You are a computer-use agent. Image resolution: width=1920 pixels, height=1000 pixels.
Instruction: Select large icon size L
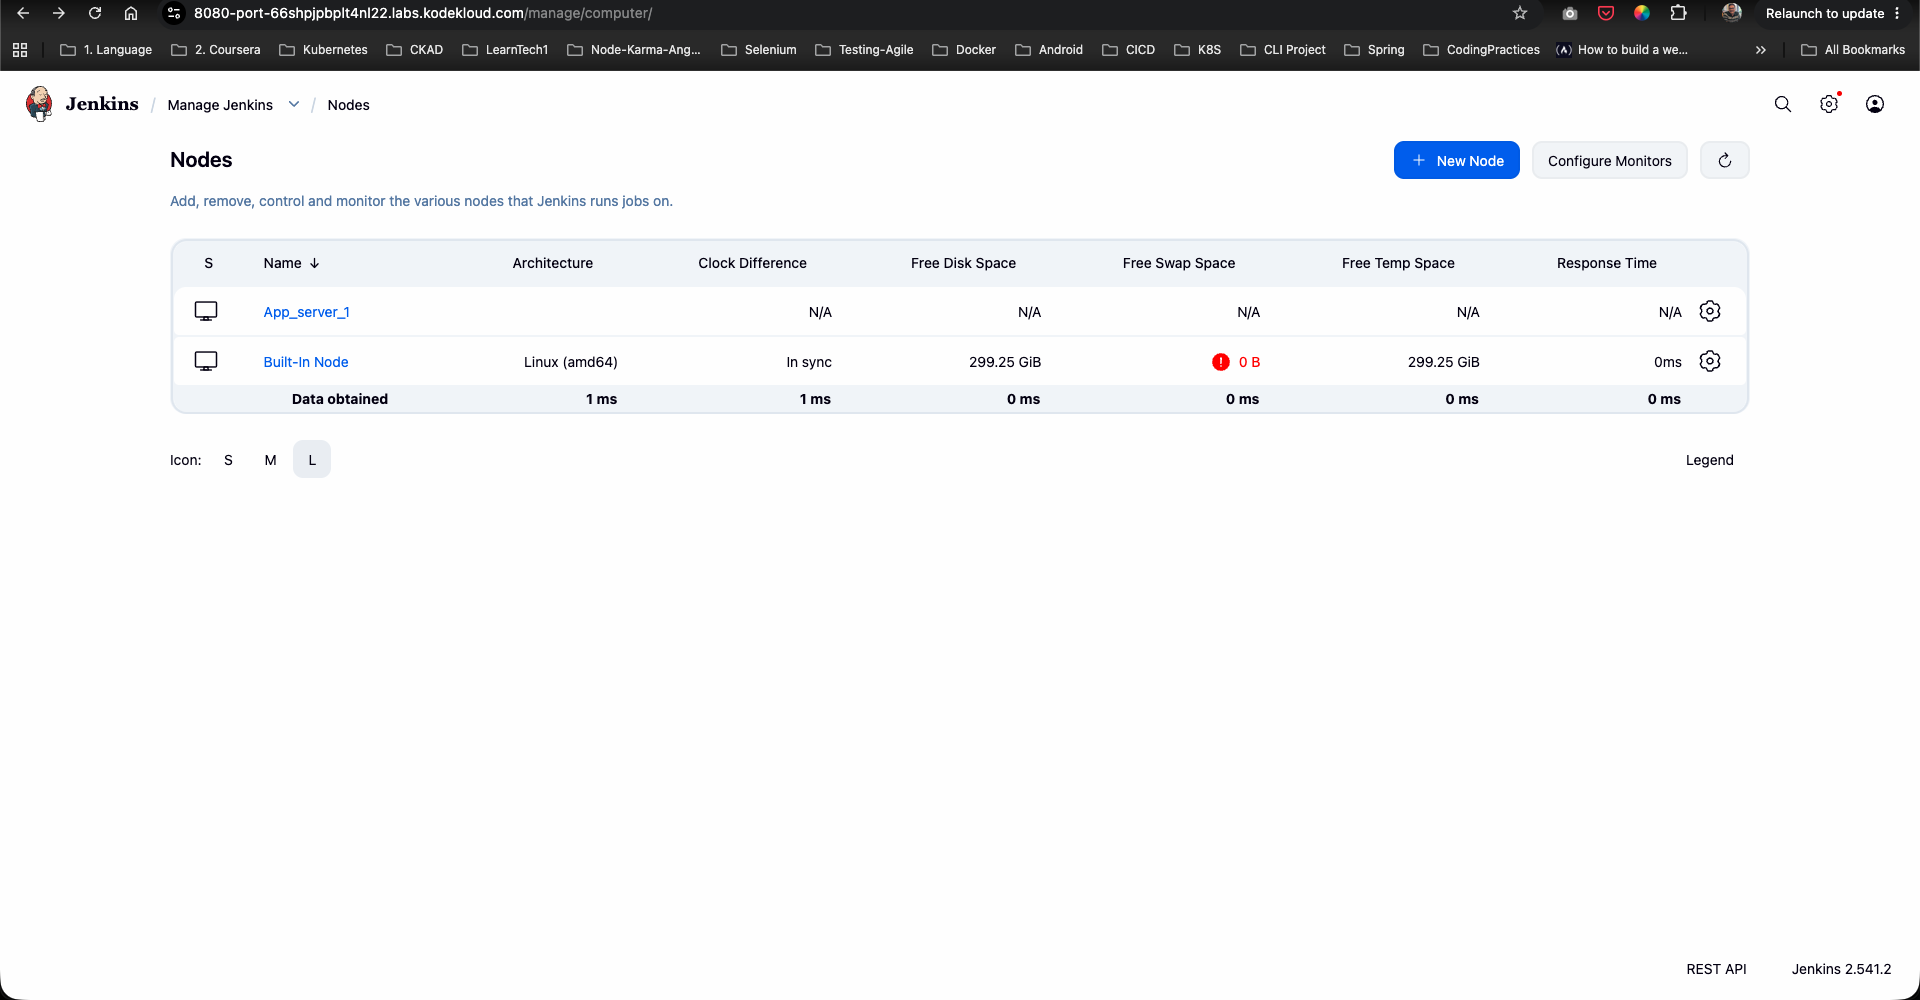(x=312, y=460)
